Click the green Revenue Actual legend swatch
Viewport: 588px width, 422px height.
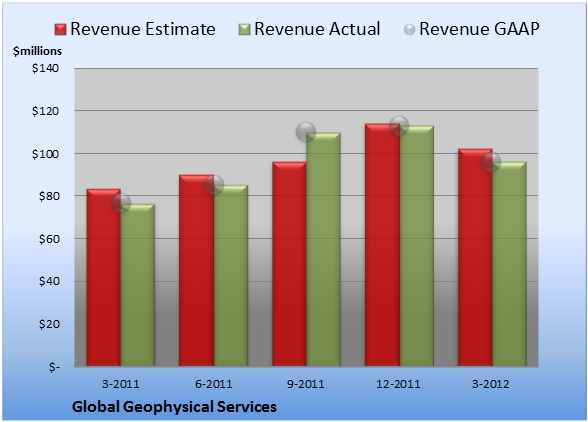click(x=244, y=29)
